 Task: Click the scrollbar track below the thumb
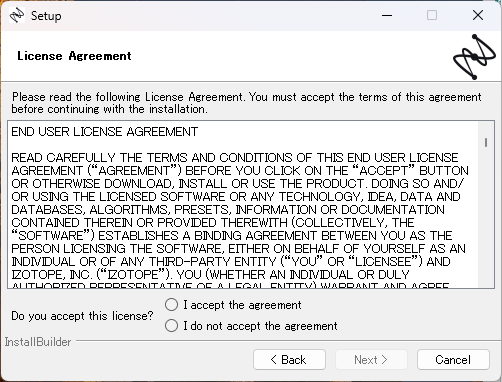[x=486, y=217]
